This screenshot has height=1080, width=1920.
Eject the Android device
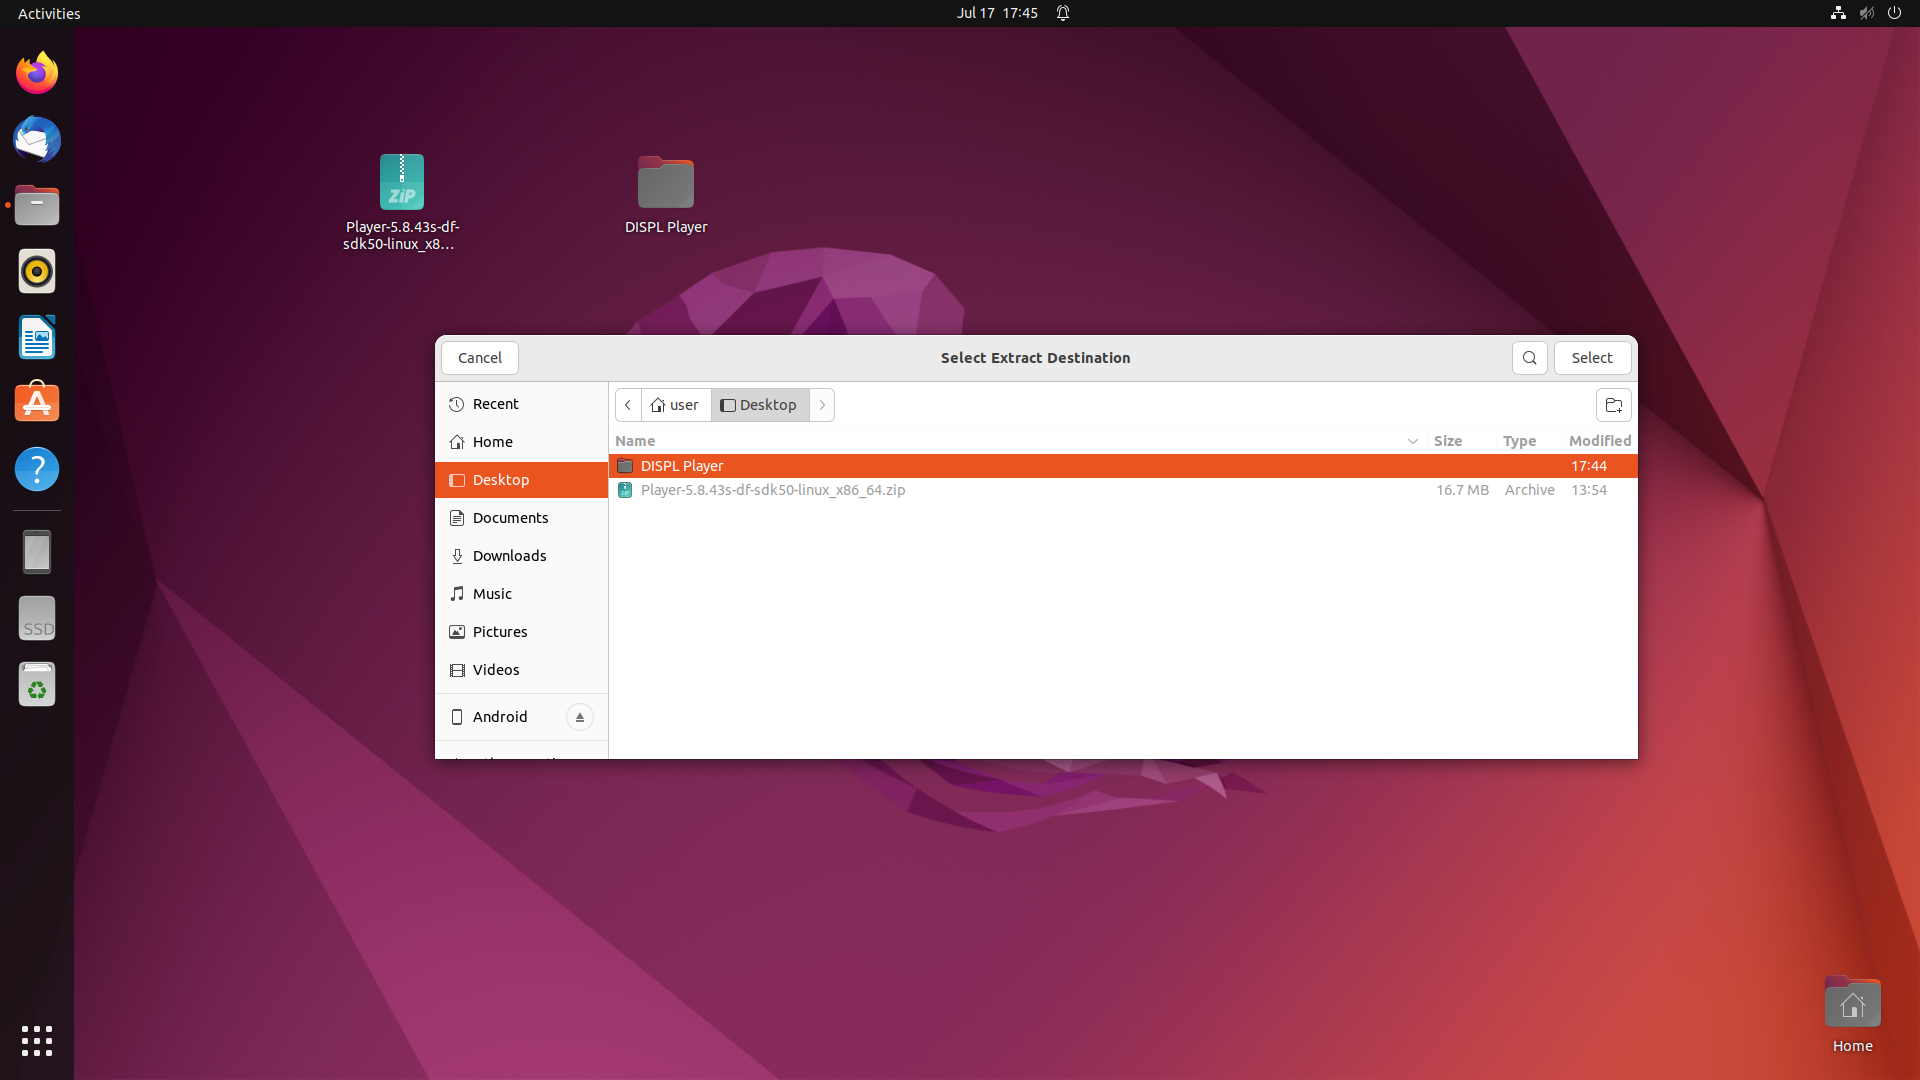[x=579, y=717]
